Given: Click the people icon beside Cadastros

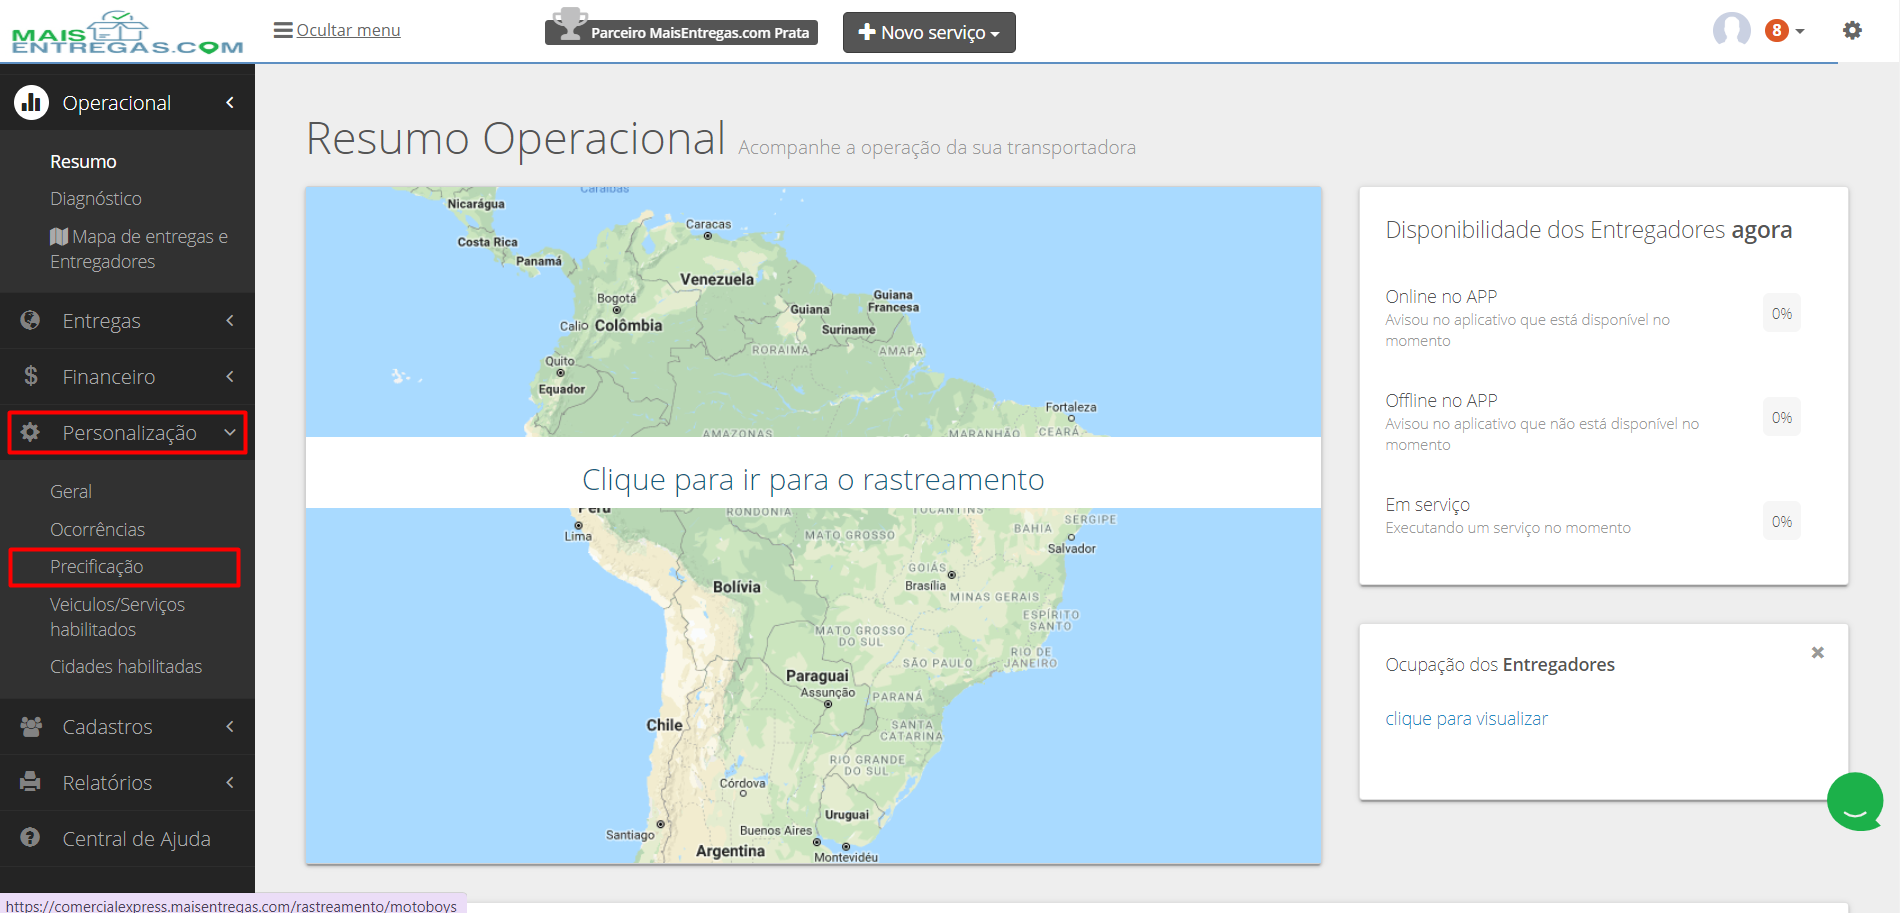Looking at the screenshot, I should [x=31, y=726].
